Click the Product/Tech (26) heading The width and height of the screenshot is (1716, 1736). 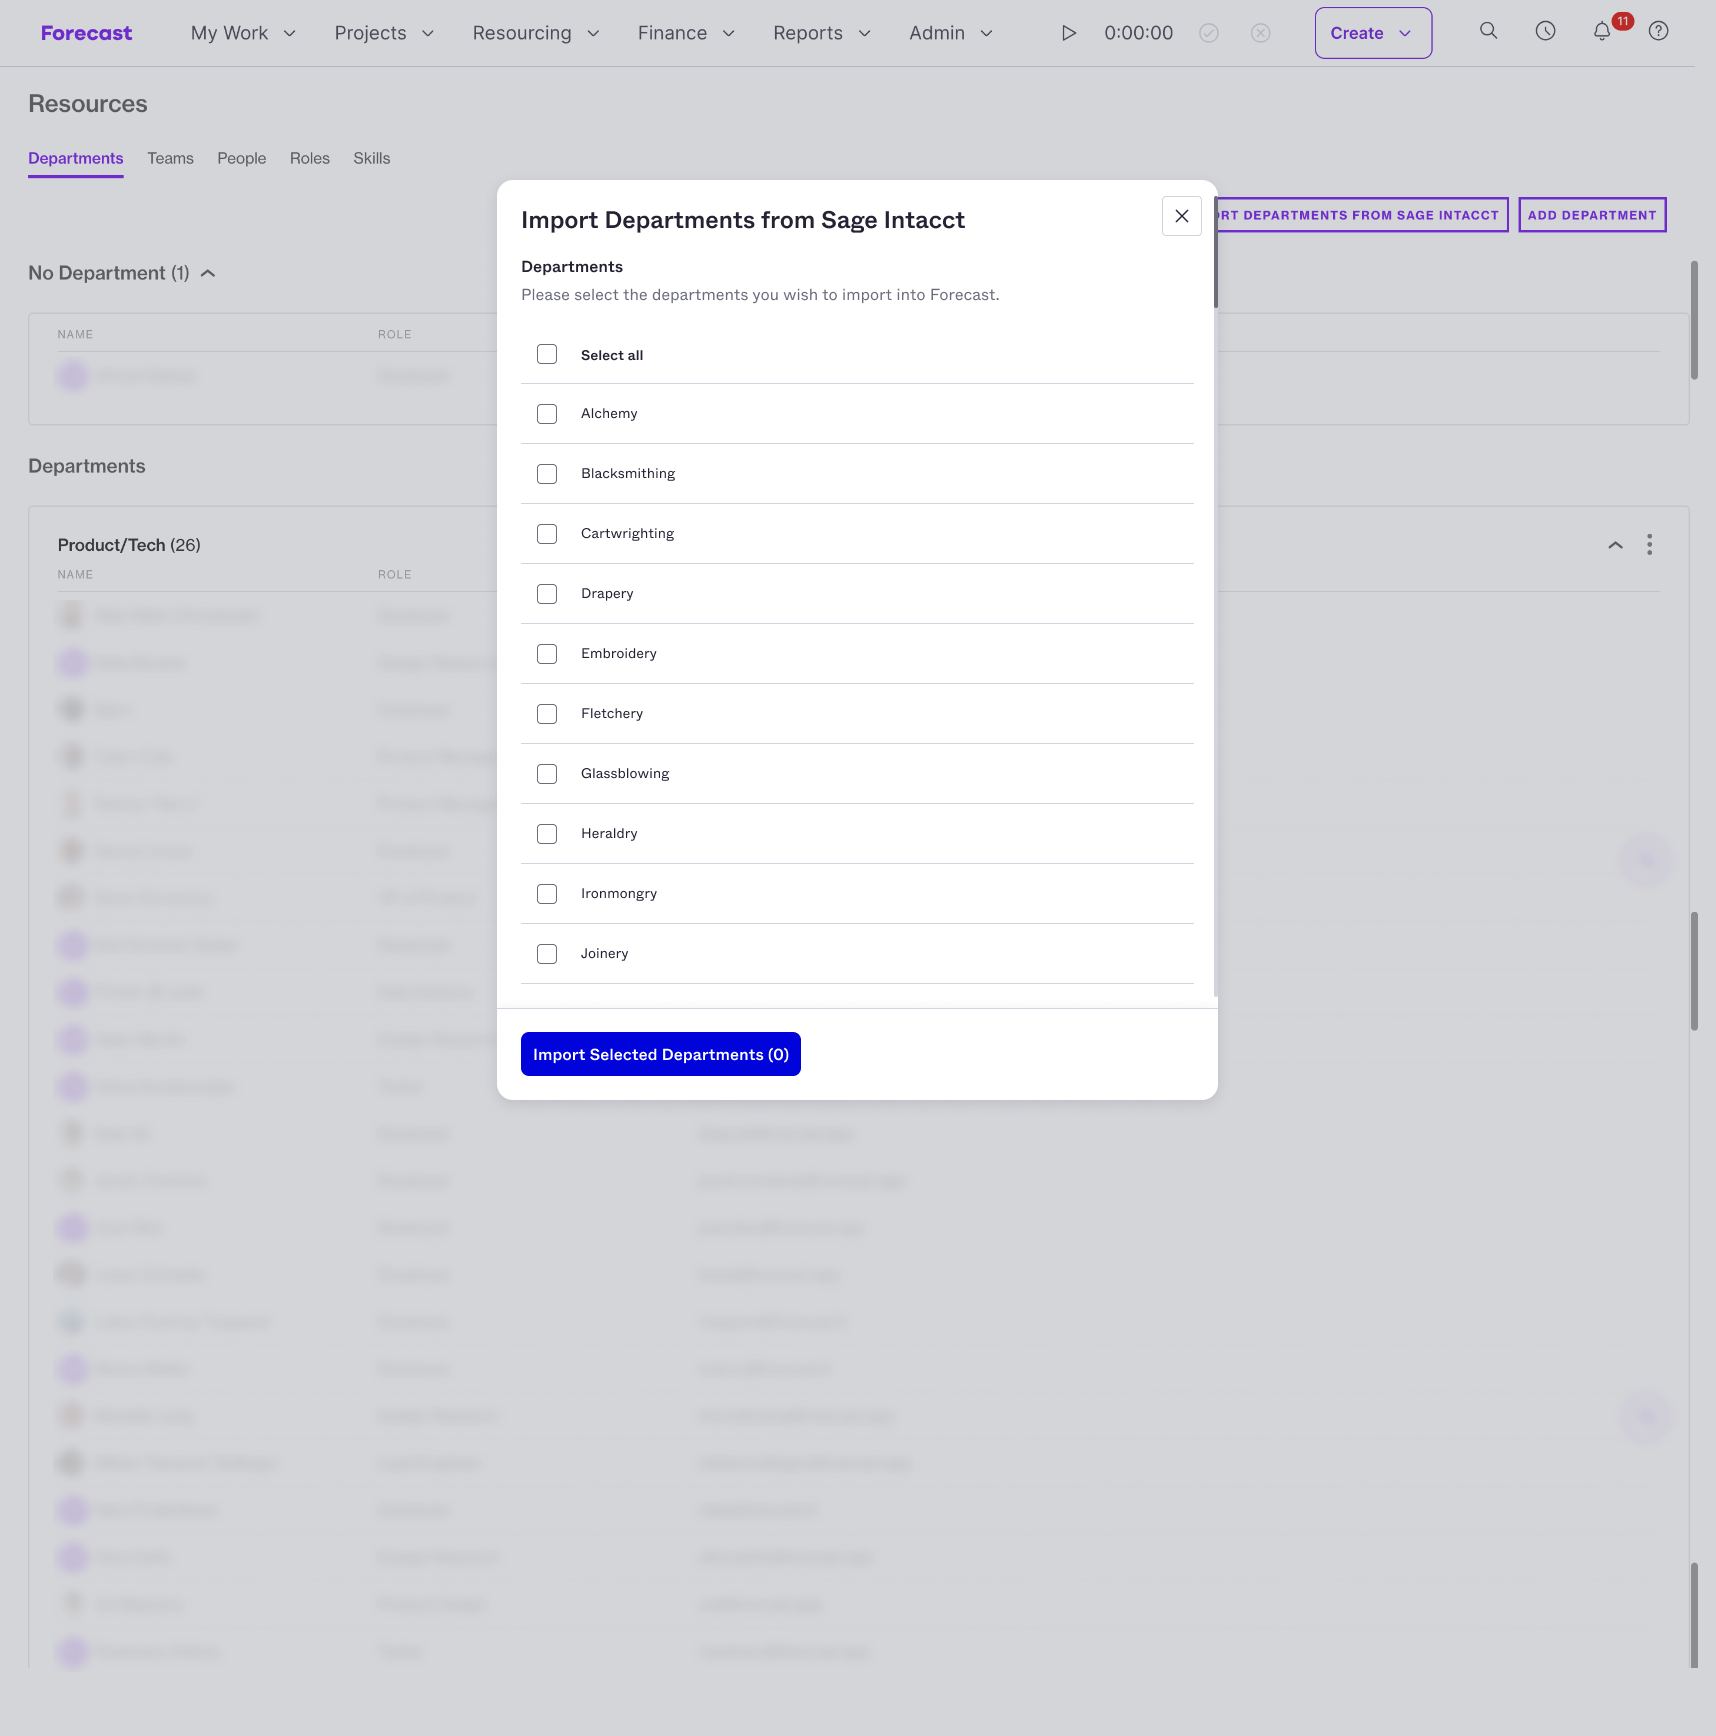pyautogui.click(x=129, y=545)
